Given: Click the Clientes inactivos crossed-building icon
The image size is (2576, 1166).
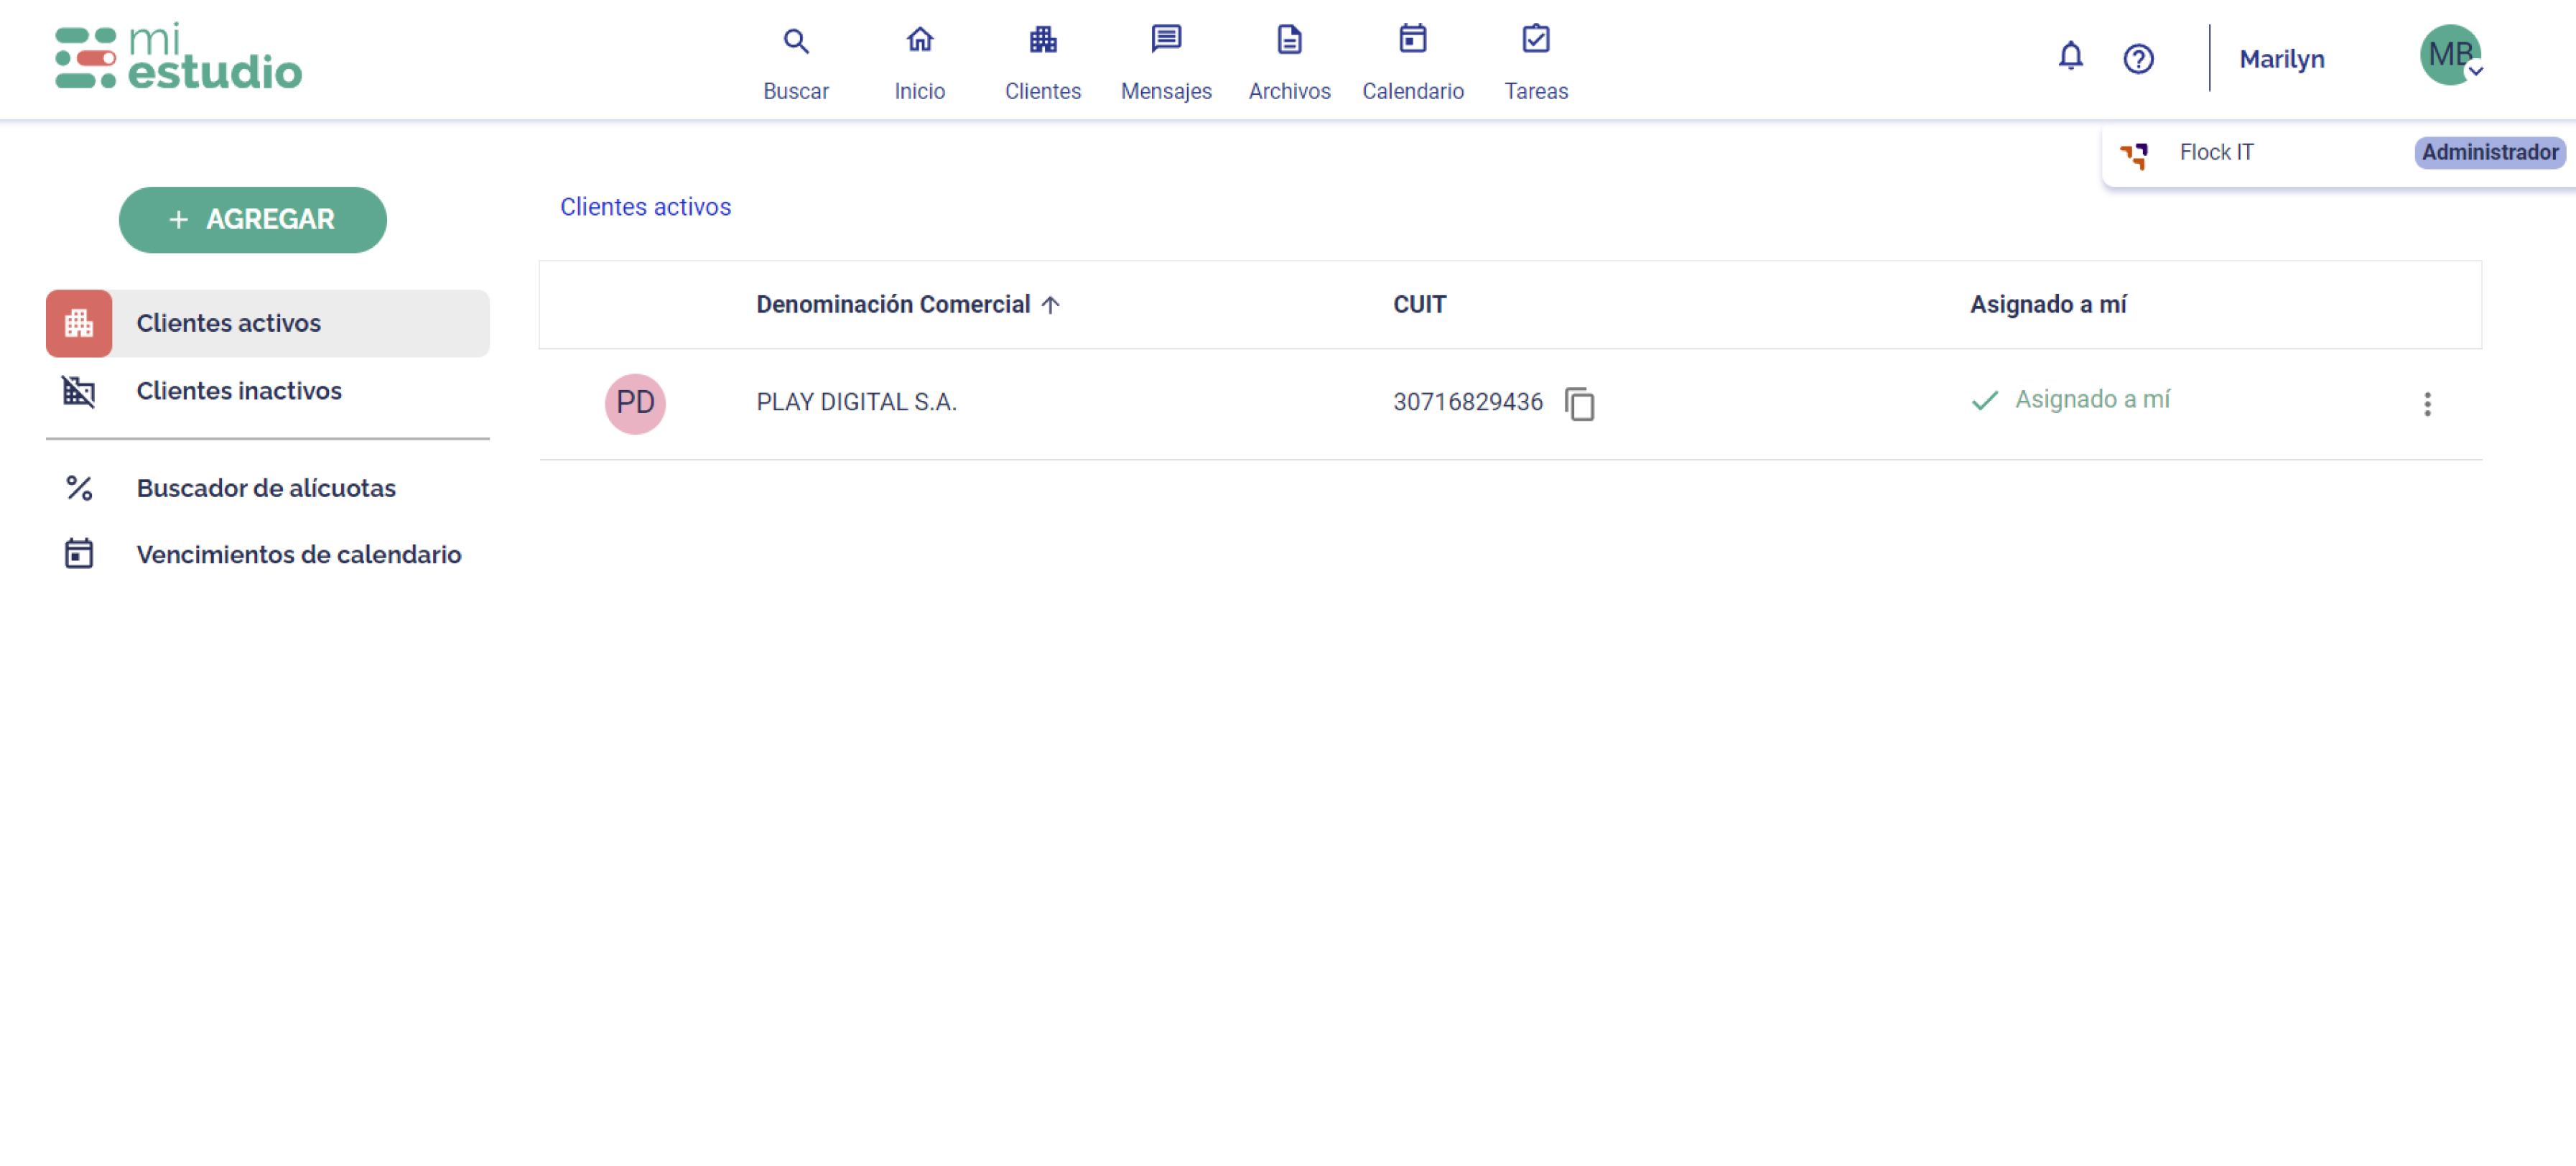Looking at the screenshot, I should [x=79, y=391].
